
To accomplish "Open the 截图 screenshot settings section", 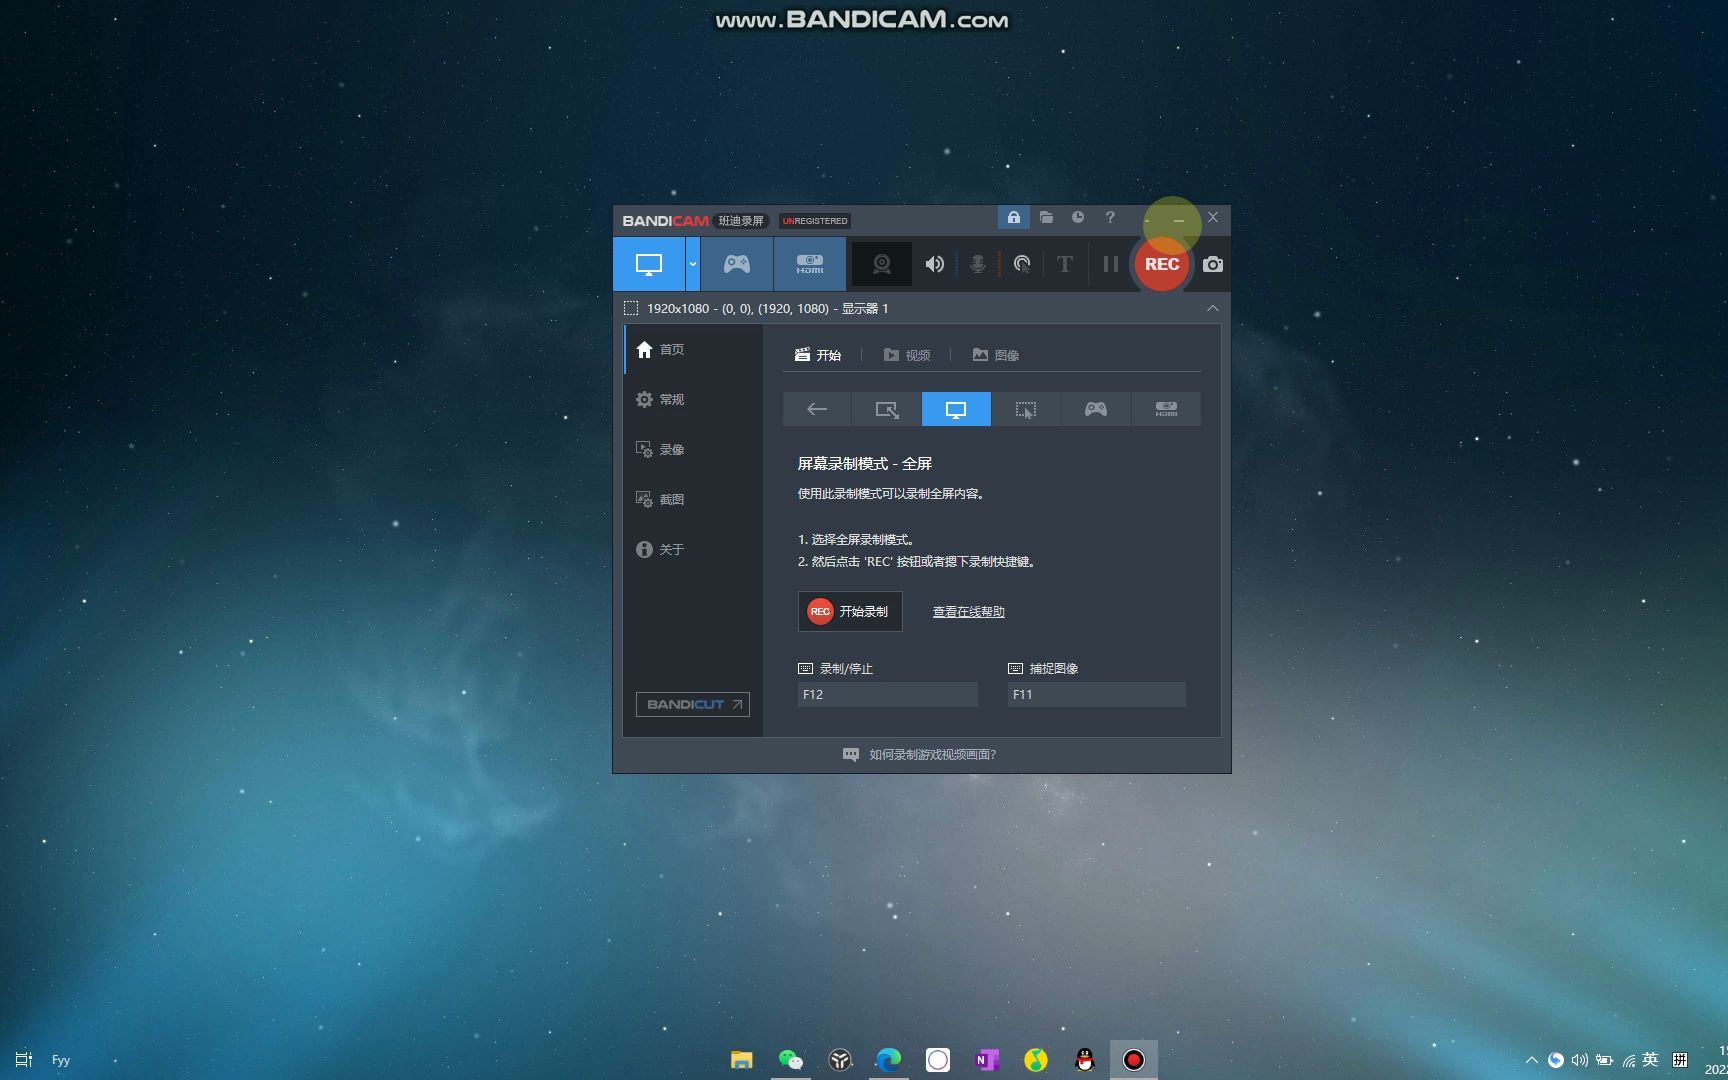I will [x=693, y=499].
